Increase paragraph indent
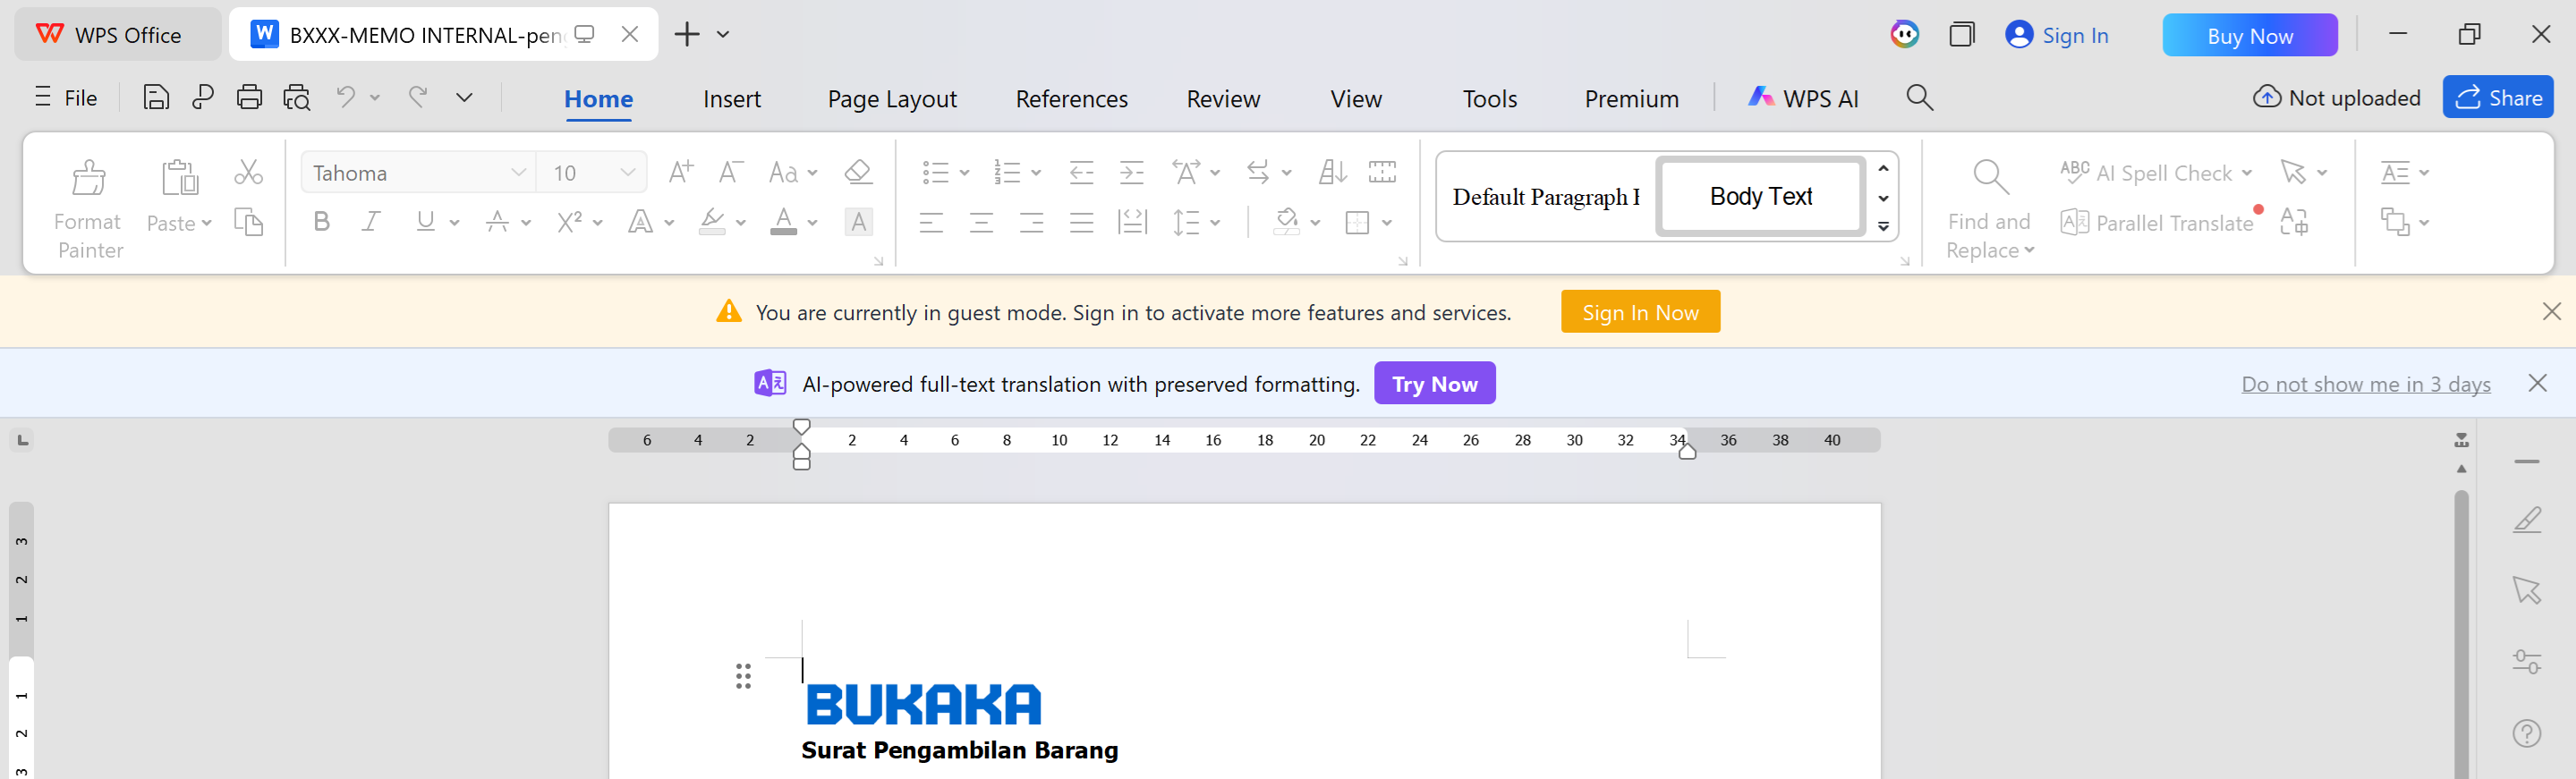The image size is (2576, 779). point(1131,172)
